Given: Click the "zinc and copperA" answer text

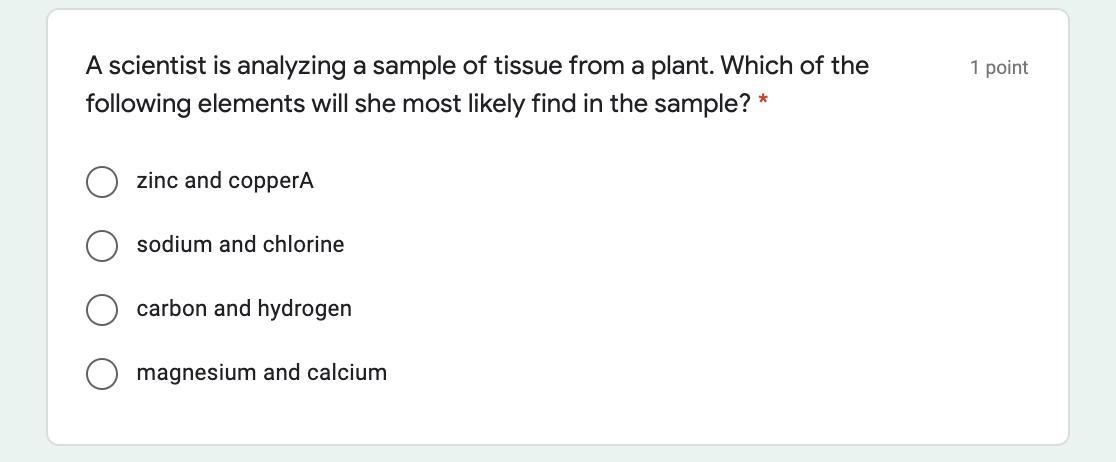Looking at the screenshot, I should (225, 181).
